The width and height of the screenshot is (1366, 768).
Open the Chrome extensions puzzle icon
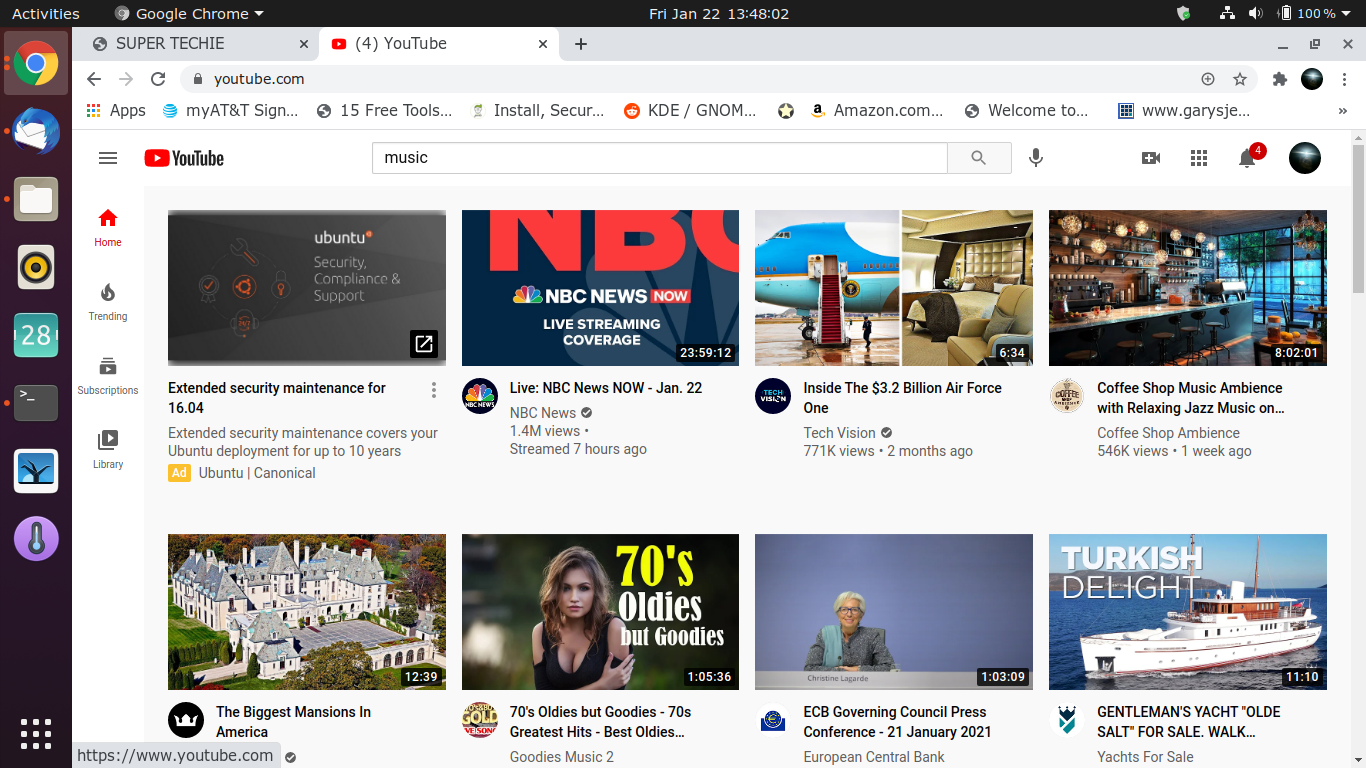(1279, 79)
